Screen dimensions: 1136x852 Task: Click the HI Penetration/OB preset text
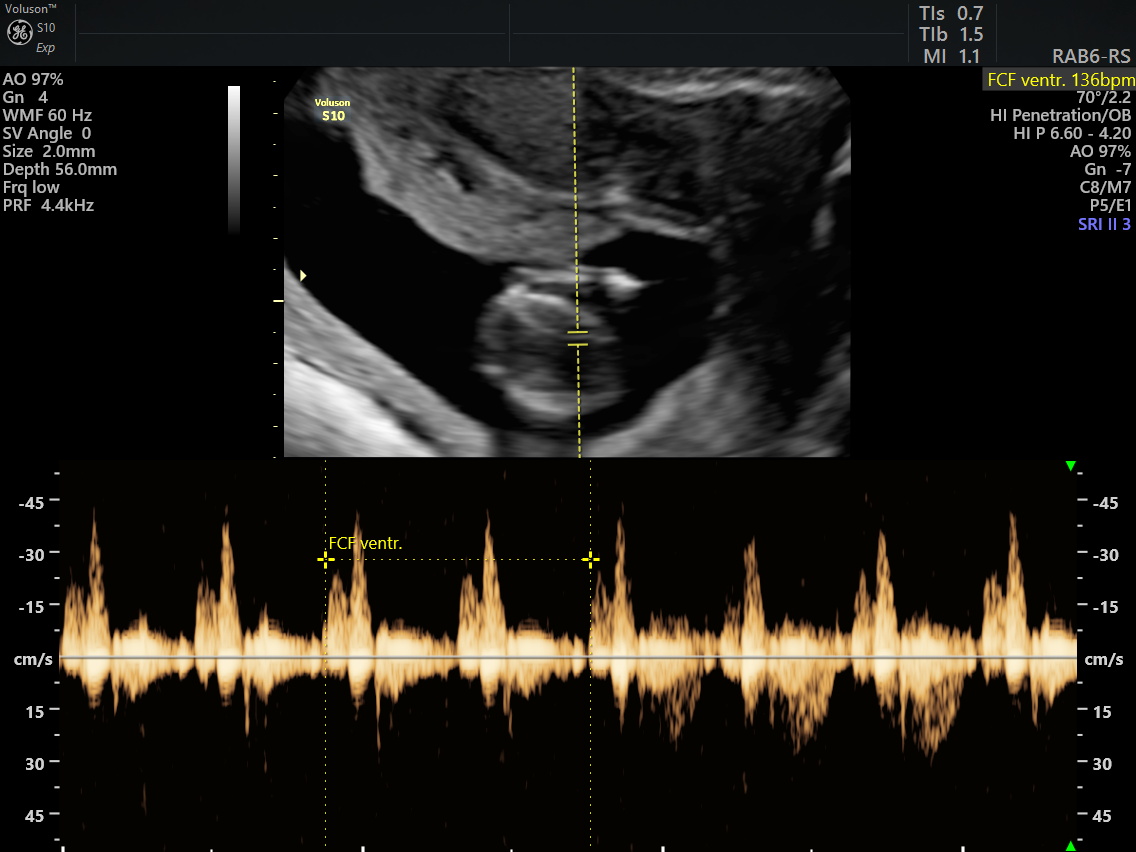pos(1061,116)
